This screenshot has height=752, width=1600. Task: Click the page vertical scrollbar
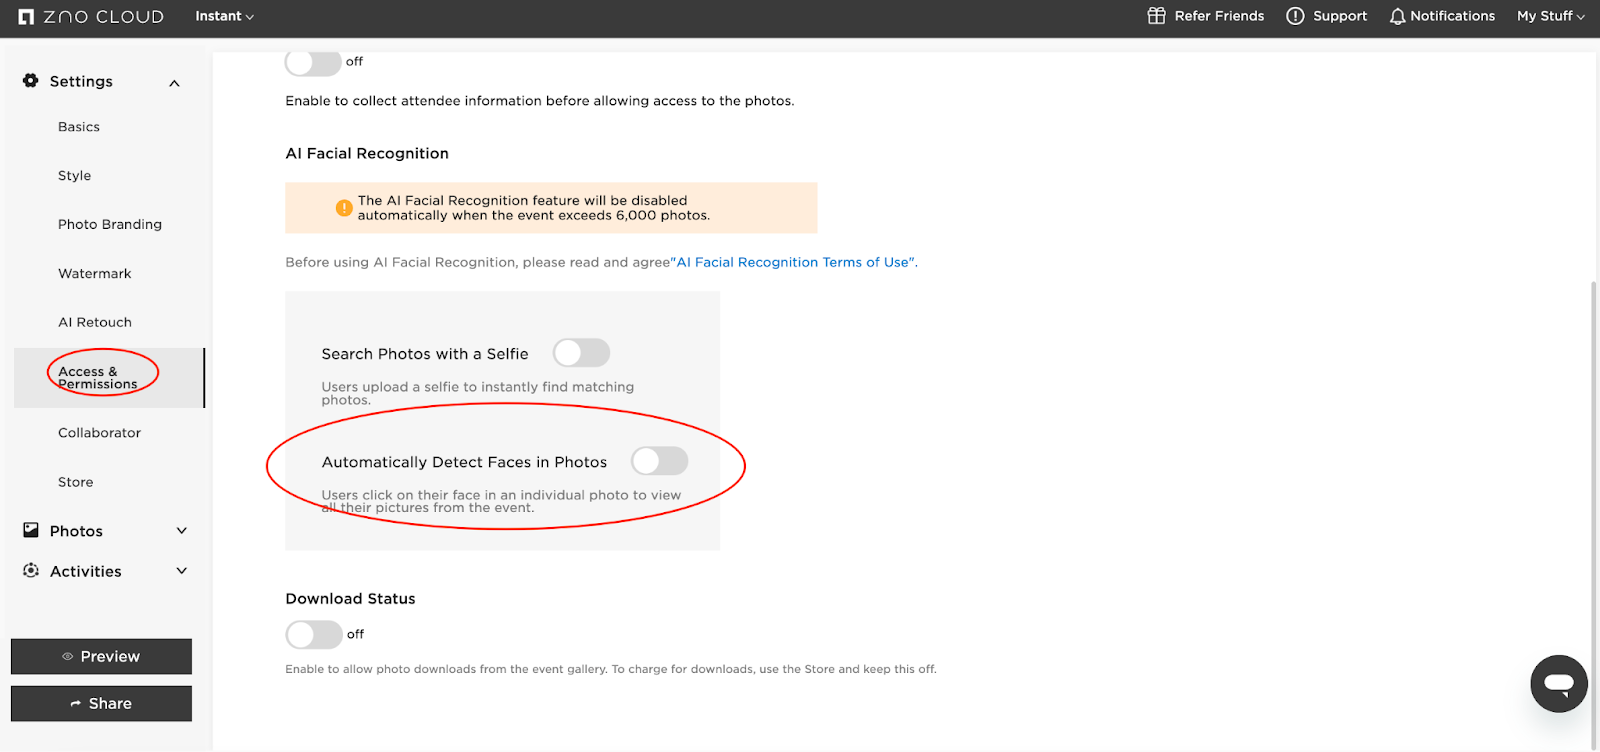1594,500
